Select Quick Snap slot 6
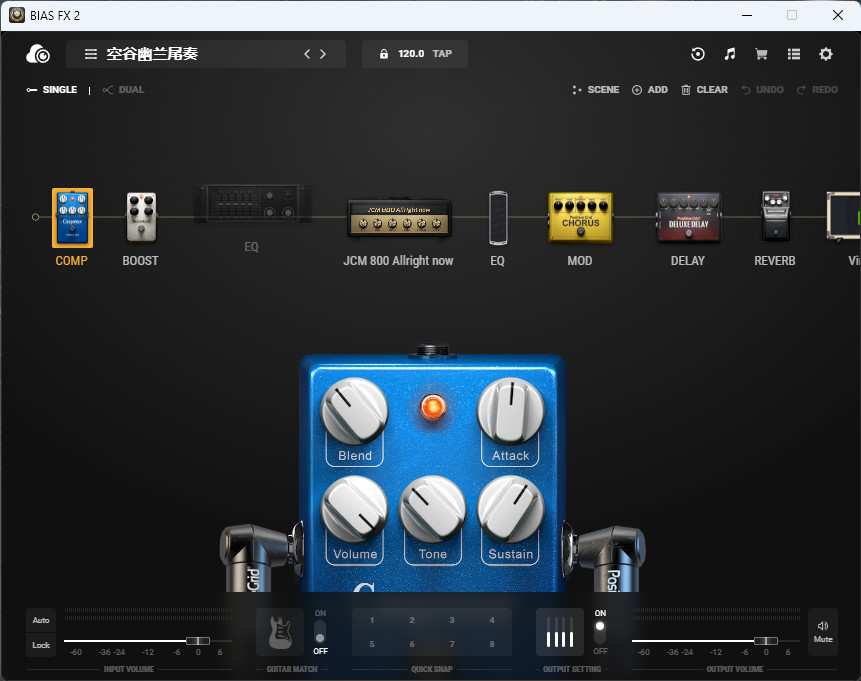This screenshot has width=861, height=681. pyautogui.click(x=412, y=644)
